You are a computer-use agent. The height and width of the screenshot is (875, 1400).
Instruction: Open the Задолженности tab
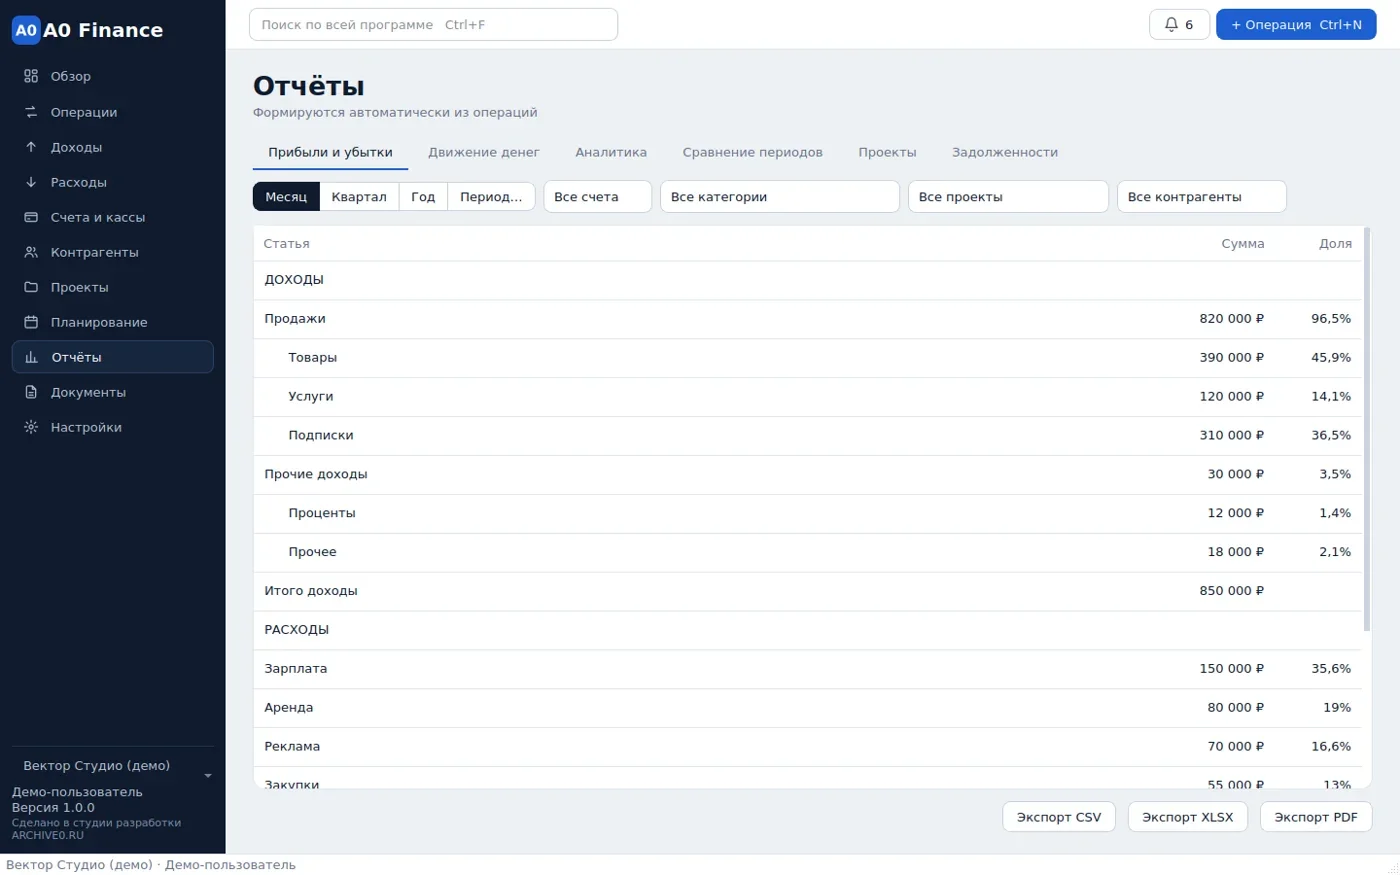click(x=1005, y=152)
